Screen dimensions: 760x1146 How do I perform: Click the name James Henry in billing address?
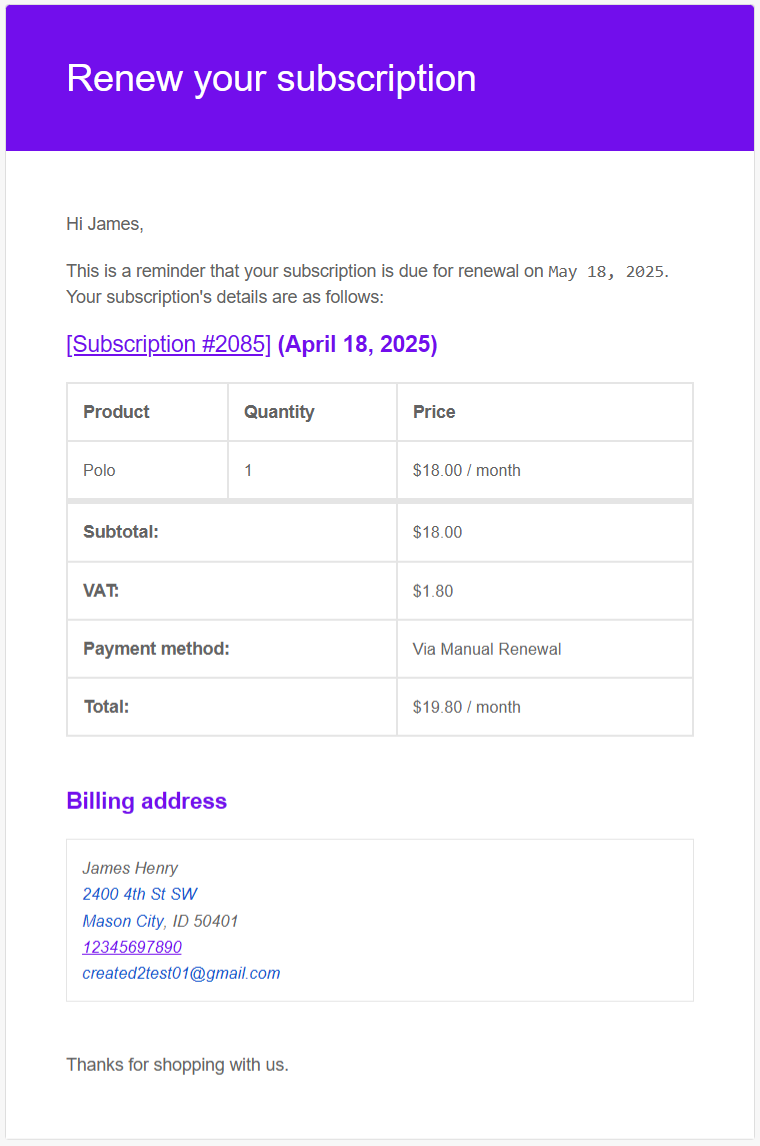tap(130, 868)
